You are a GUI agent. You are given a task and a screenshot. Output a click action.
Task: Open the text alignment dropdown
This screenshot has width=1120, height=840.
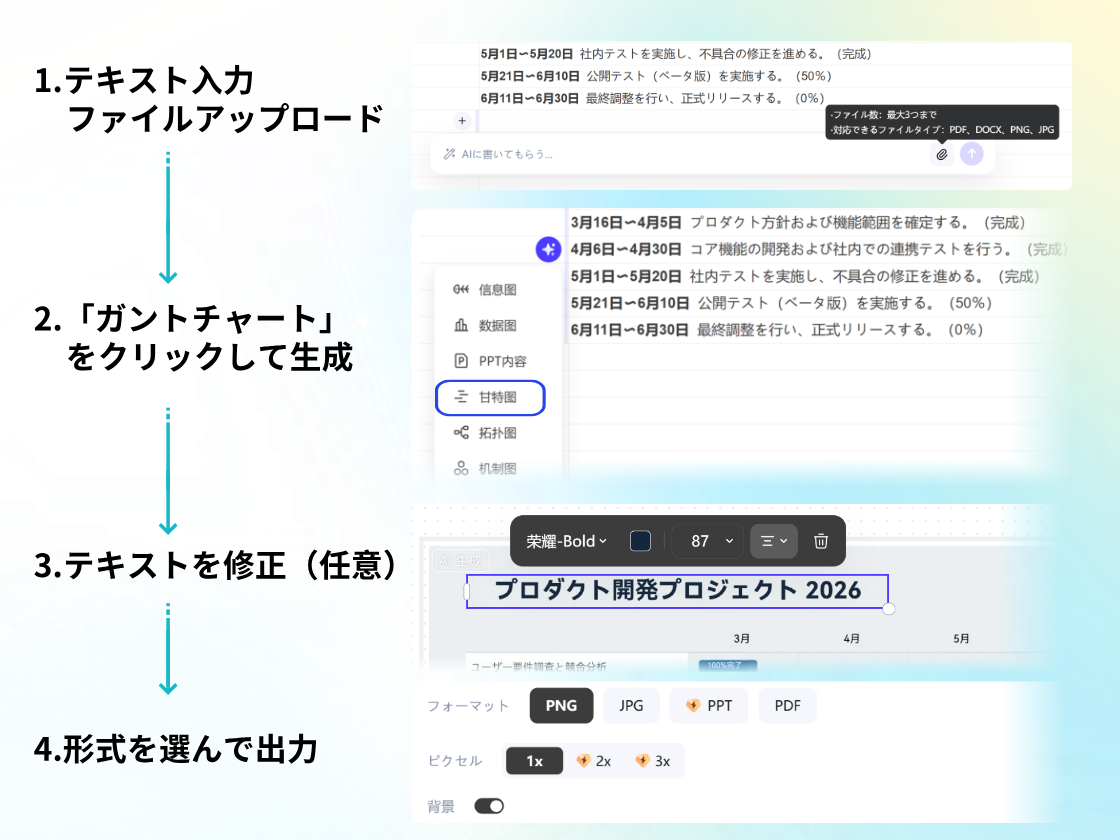[773, 541]
